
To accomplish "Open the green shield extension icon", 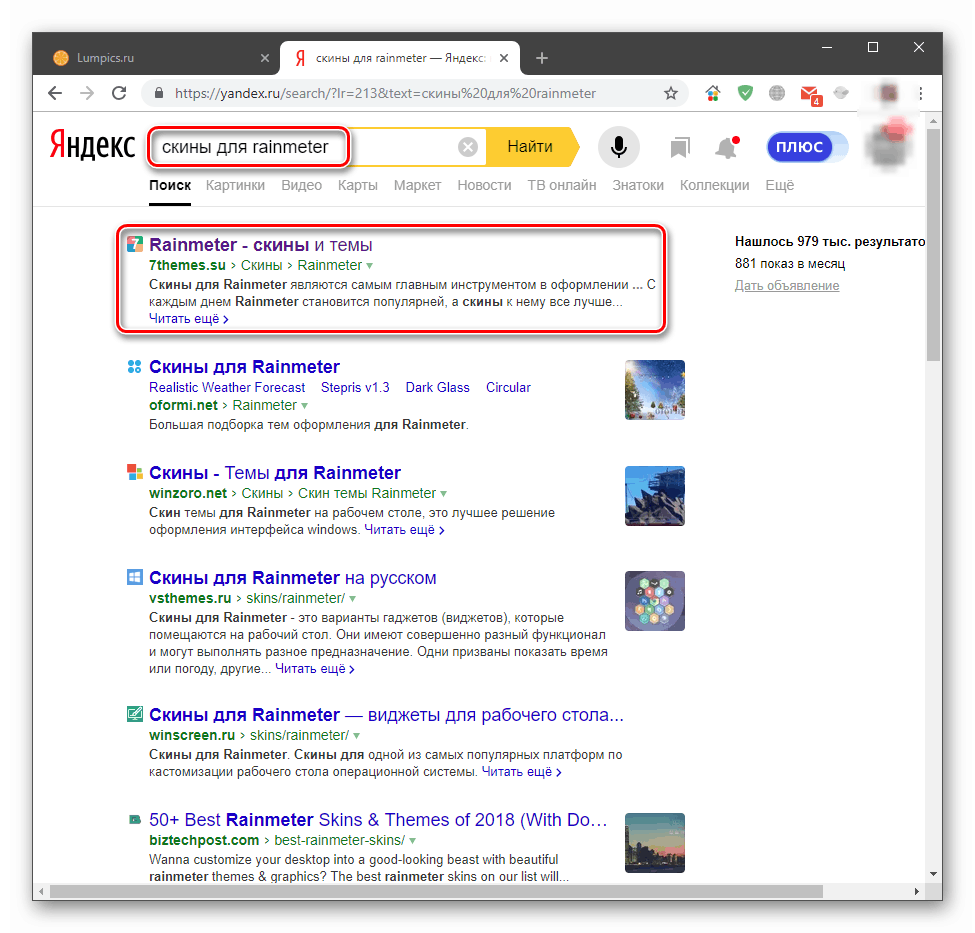I will (x=745, y=93).
